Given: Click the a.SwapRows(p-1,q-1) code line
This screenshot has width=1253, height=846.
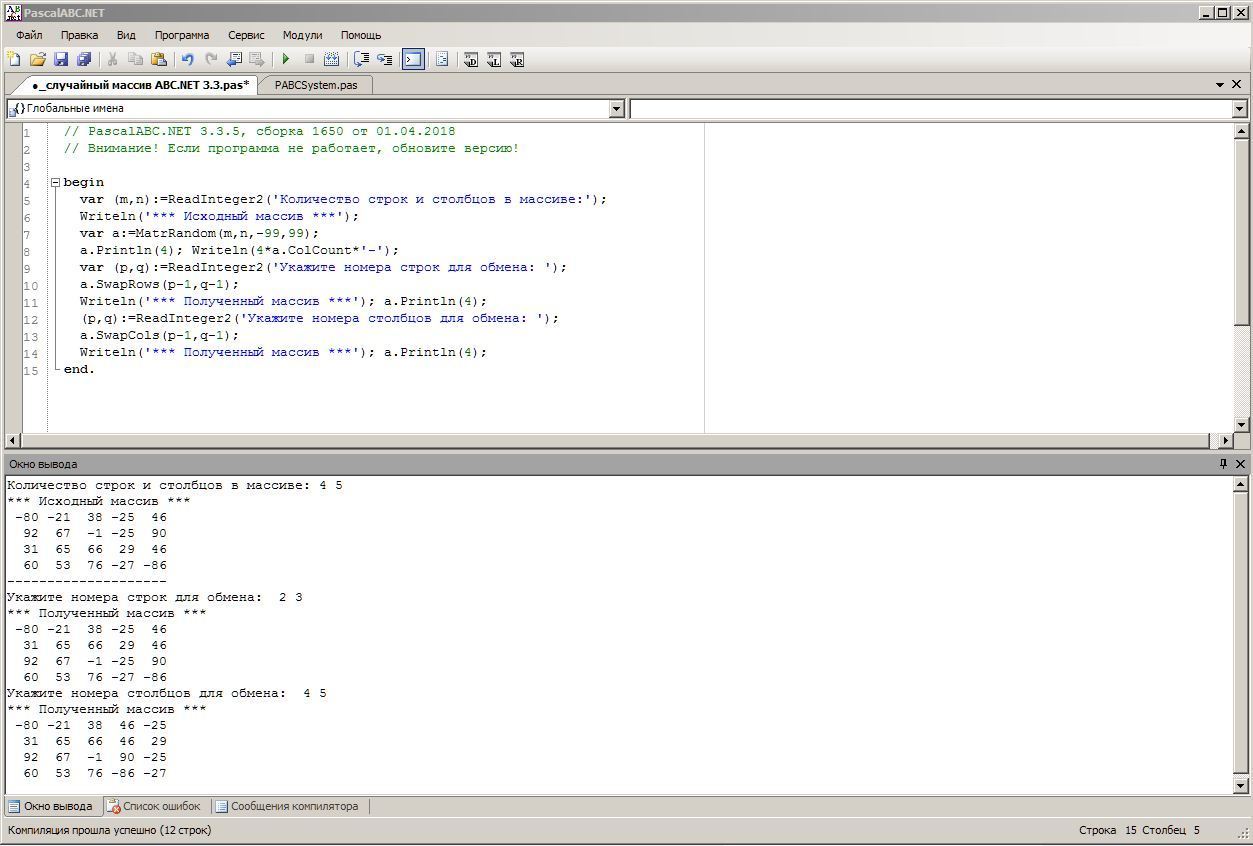Looking at the screenshot, I should [x=160, y=284].
